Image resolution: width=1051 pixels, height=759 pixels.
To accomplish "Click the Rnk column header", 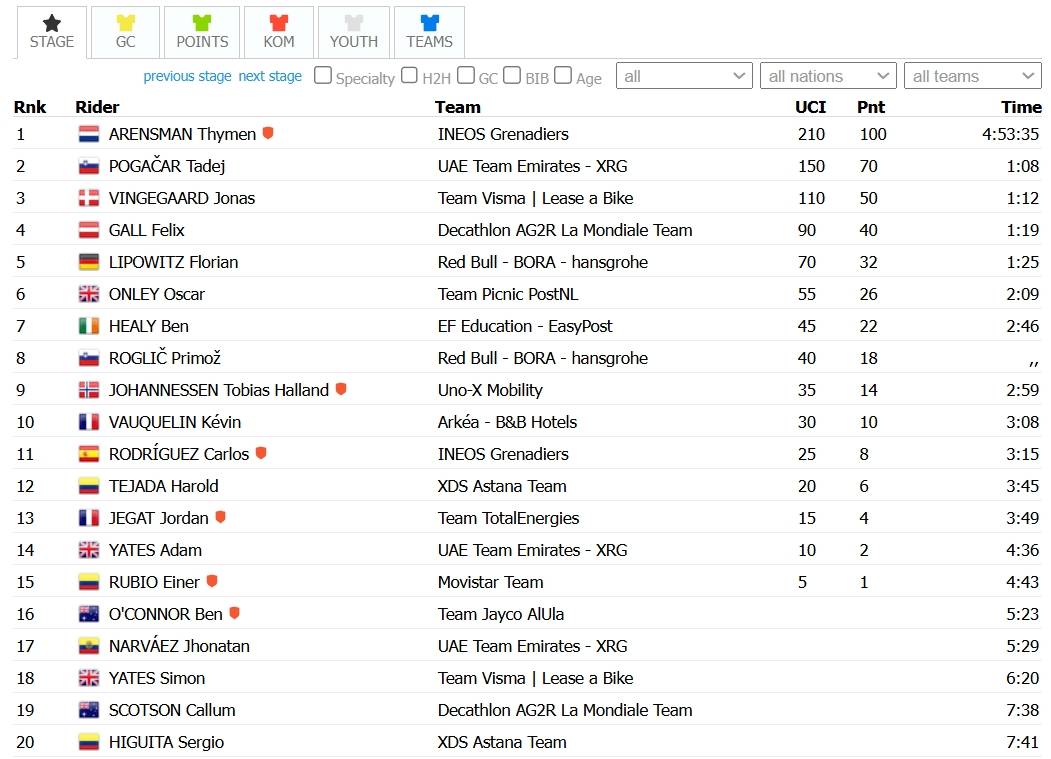I will tap(30, 107).
